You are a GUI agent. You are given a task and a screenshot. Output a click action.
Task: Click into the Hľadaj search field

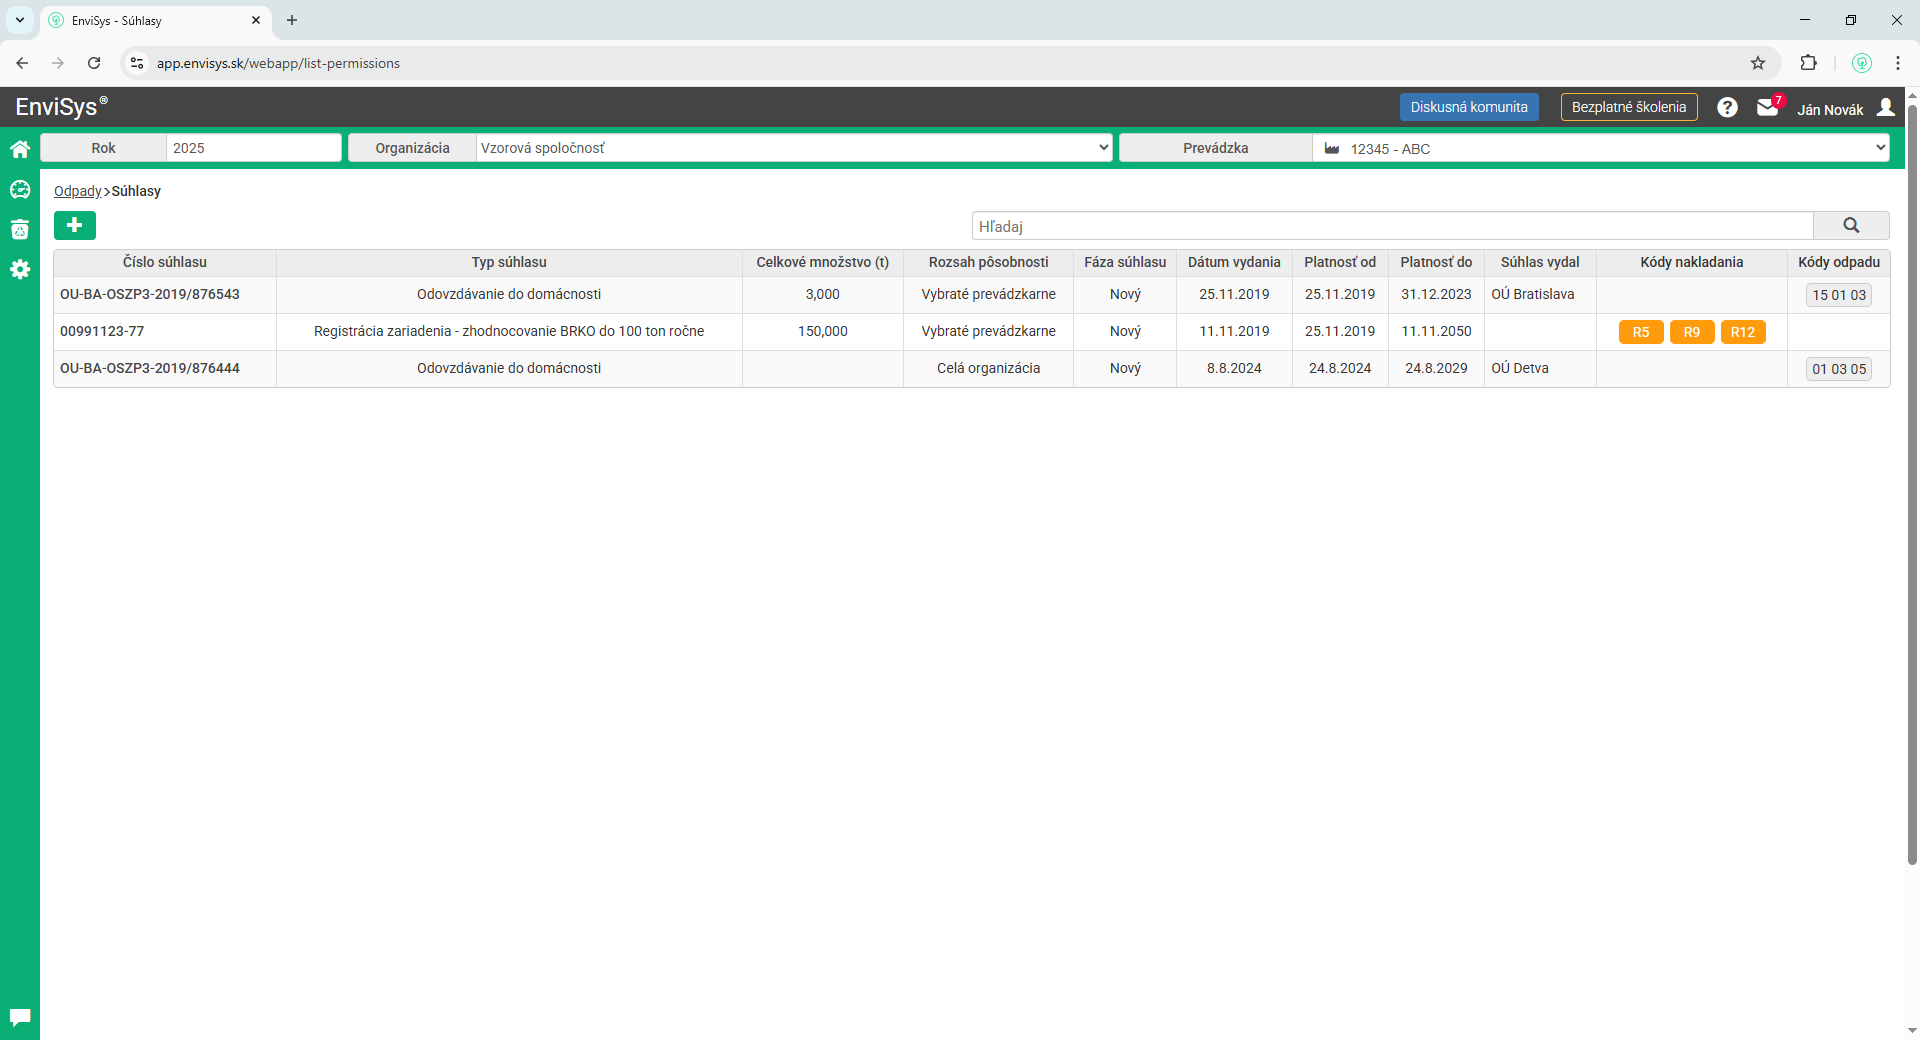(1392, 226)
